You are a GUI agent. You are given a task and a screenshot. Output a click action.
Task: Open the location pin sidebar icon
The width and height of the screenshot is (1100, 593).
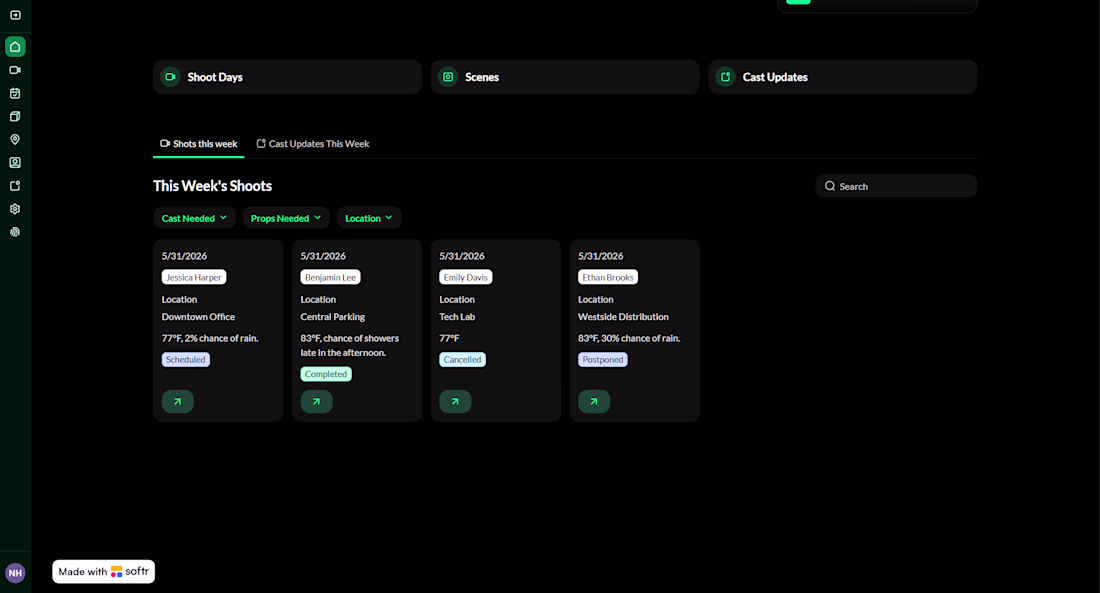pos(15,140)
